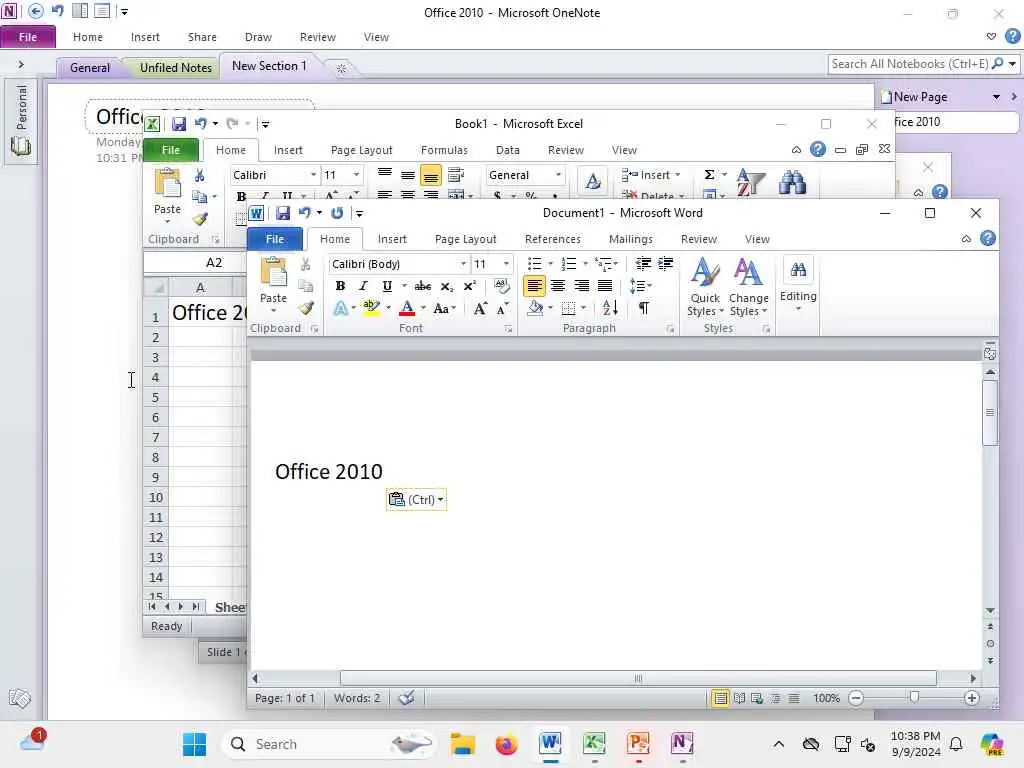Click Bold in Word's Font group
Image resolution: width=1024 pixels, height=768 pixels.
(340, 286)
